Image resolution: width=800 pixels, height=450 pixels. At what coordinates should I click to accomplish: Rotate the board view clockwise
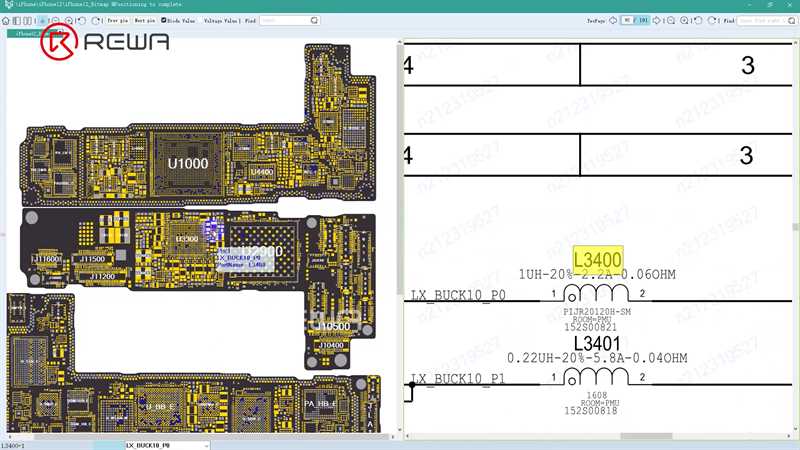click(x=95, y=21)
